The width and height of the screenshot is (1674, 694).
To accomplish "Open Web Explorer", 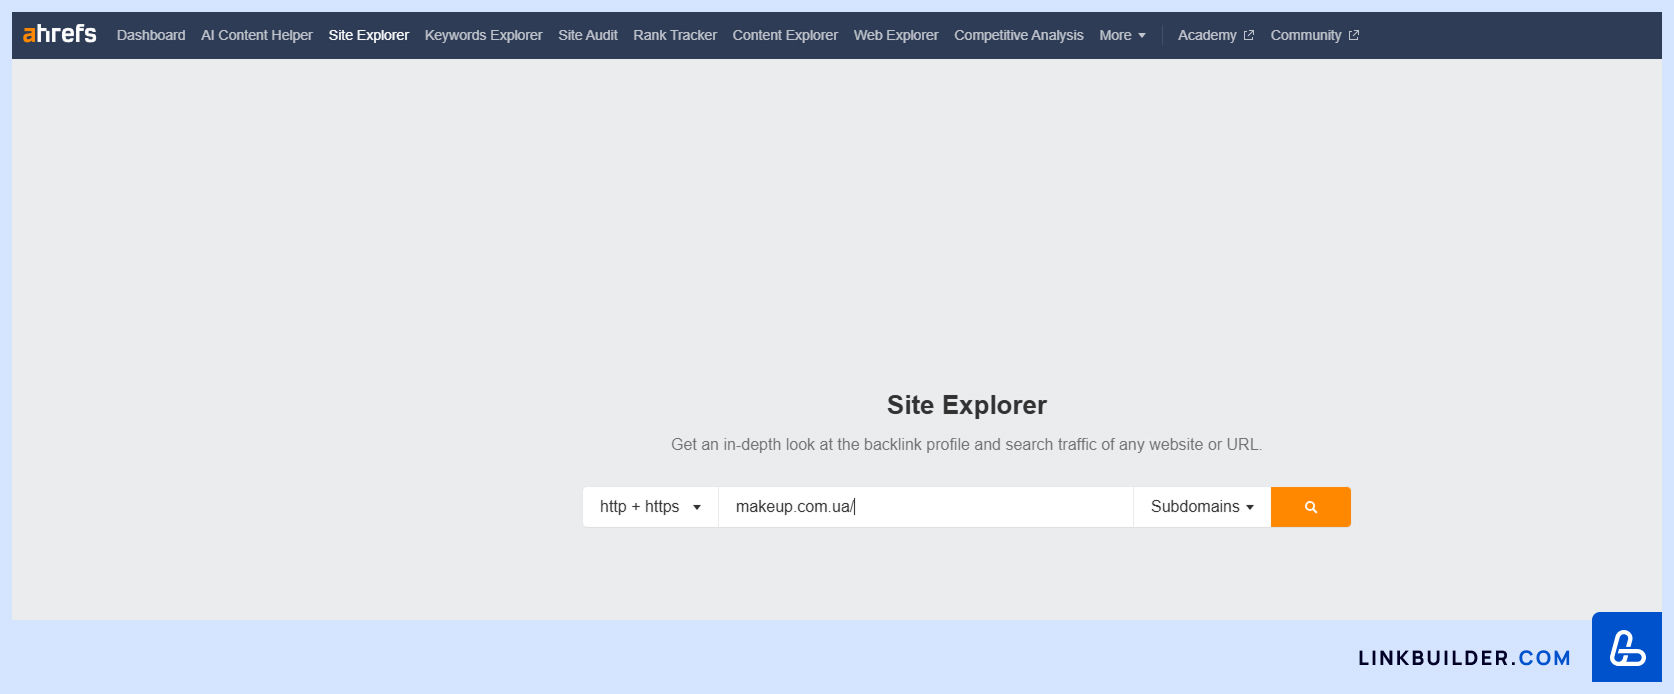I will coord(896,35).
